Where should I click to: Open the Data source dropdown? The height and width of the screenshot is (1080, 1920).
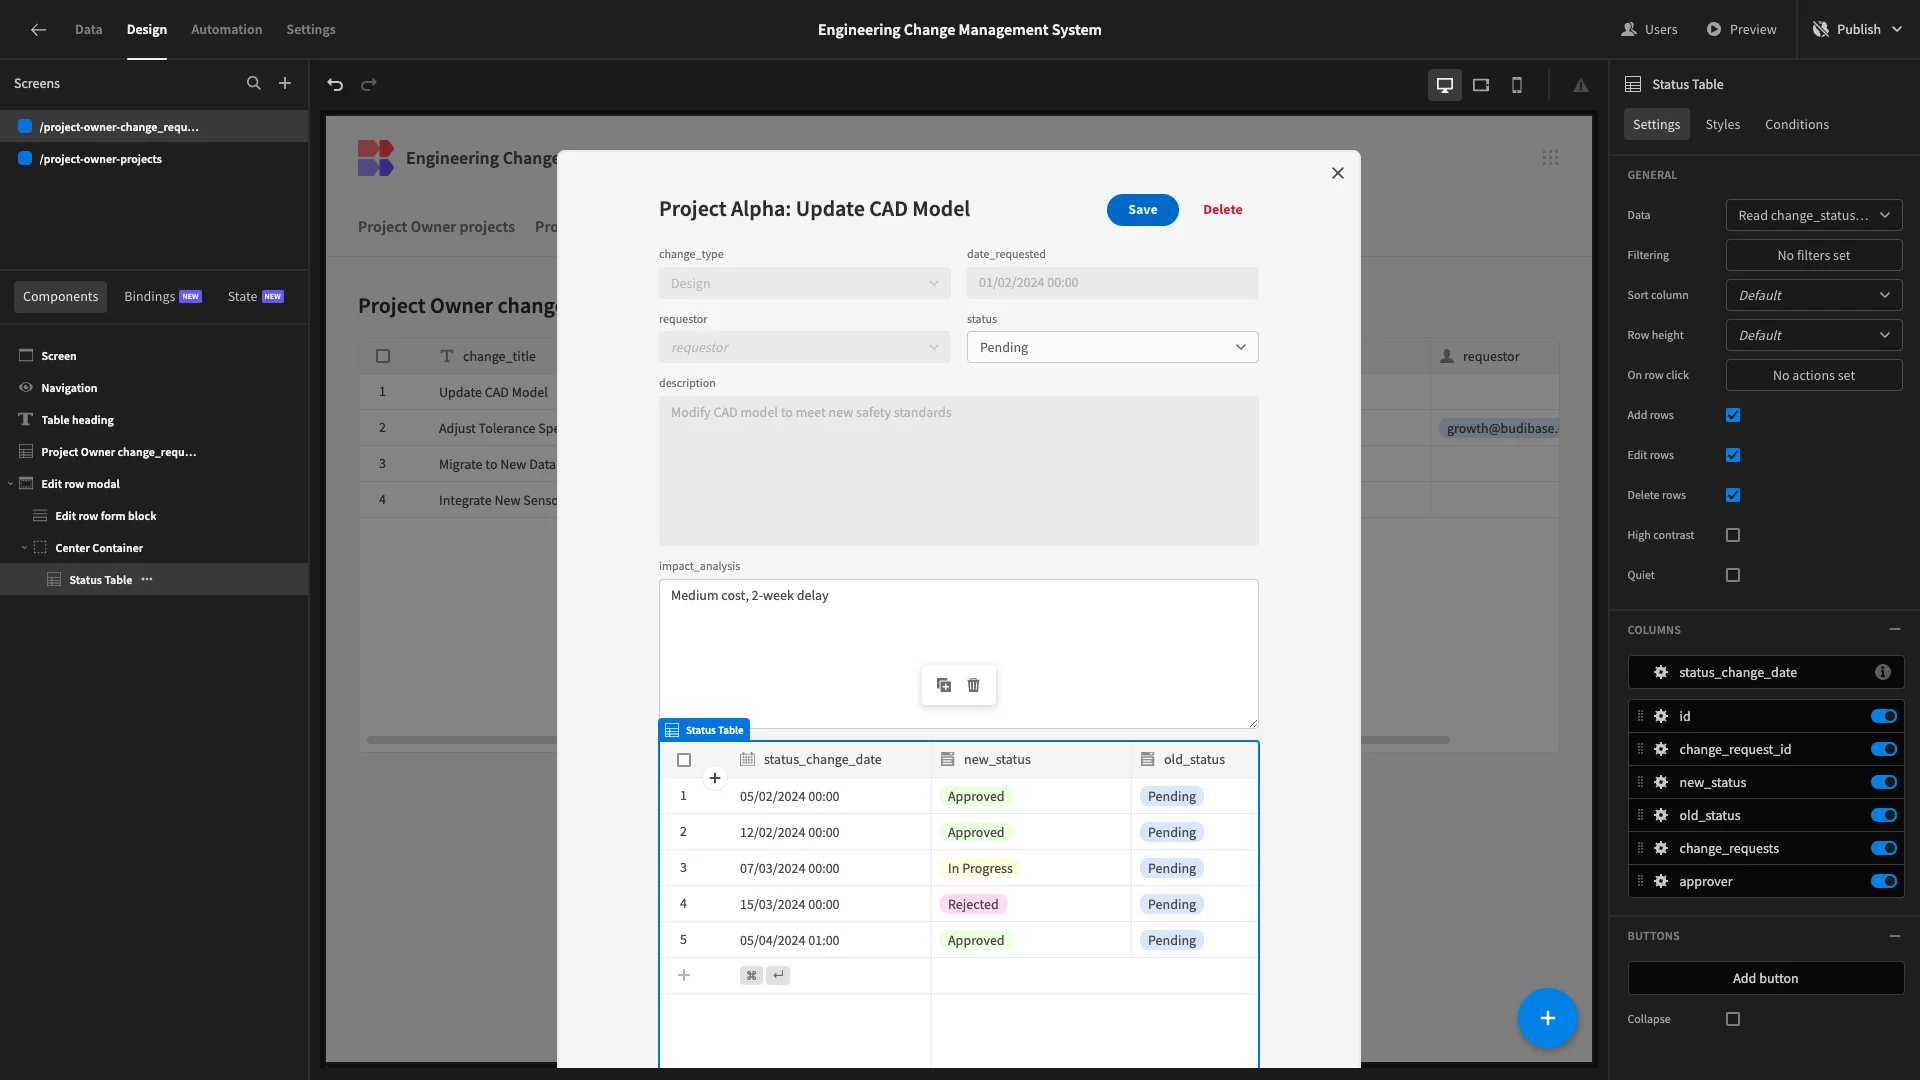coord(1814,216)
